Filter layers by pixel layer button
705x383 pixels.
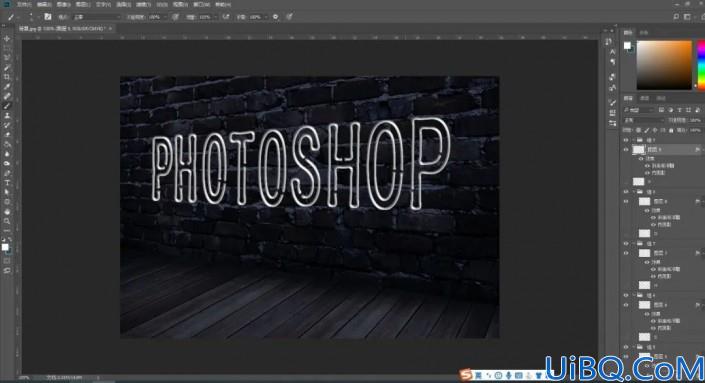(661, 110)
